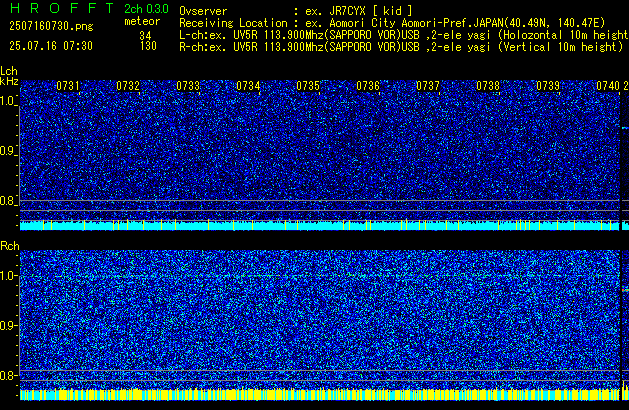
Task: Click the Lch channel label
Action: coord(9,71)
